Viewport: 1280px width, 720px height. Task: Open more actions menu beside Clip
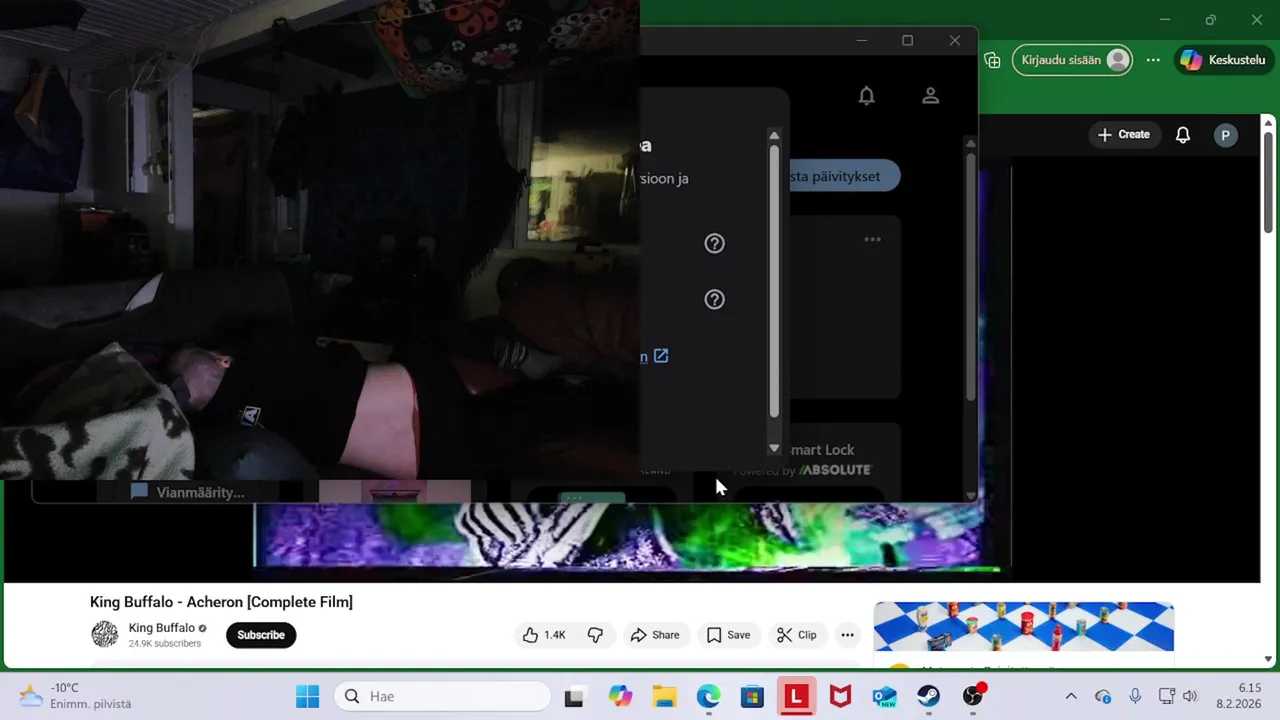tap(847, 635)
